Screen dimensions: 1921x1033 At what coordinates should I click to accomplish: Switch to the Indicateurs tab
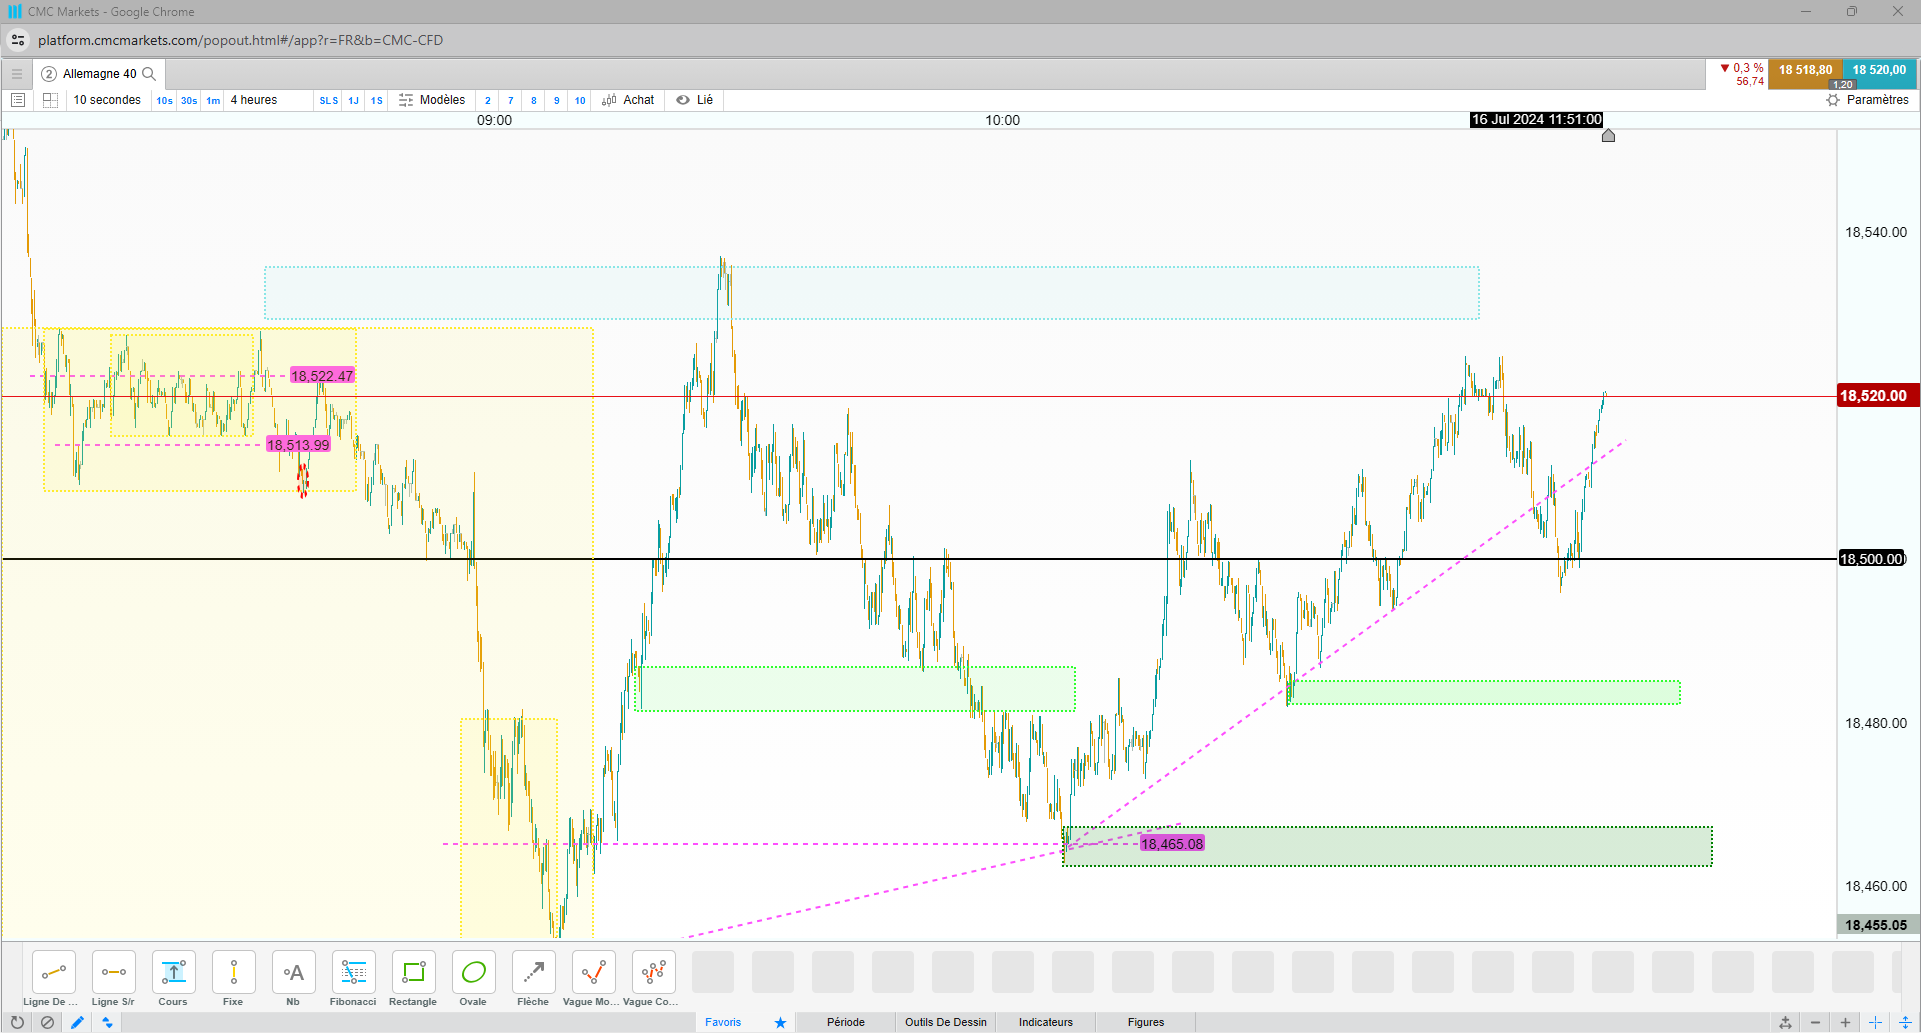(x=1046, y=1022)
